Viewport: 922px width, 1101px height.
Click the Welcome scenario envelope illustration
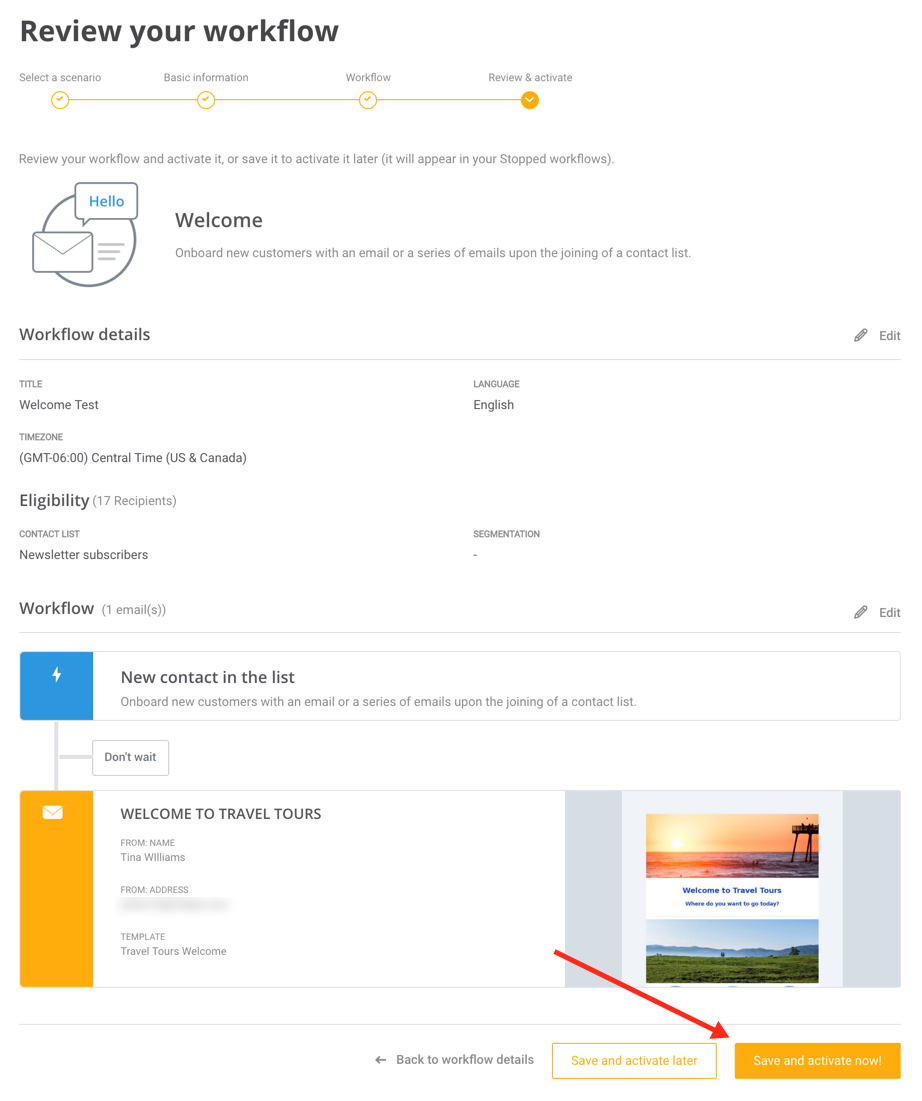coord(85,235)
